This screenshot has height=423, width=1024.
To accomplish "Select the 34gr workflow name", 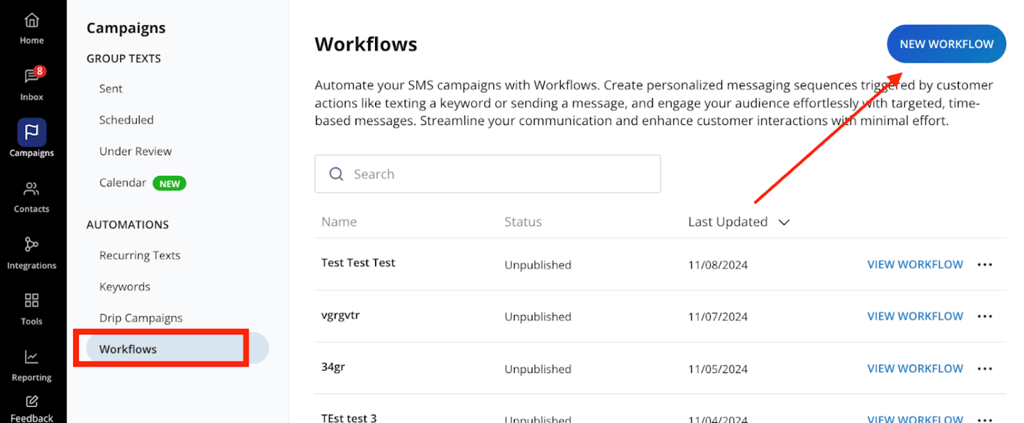I will [x=333, y=368].
